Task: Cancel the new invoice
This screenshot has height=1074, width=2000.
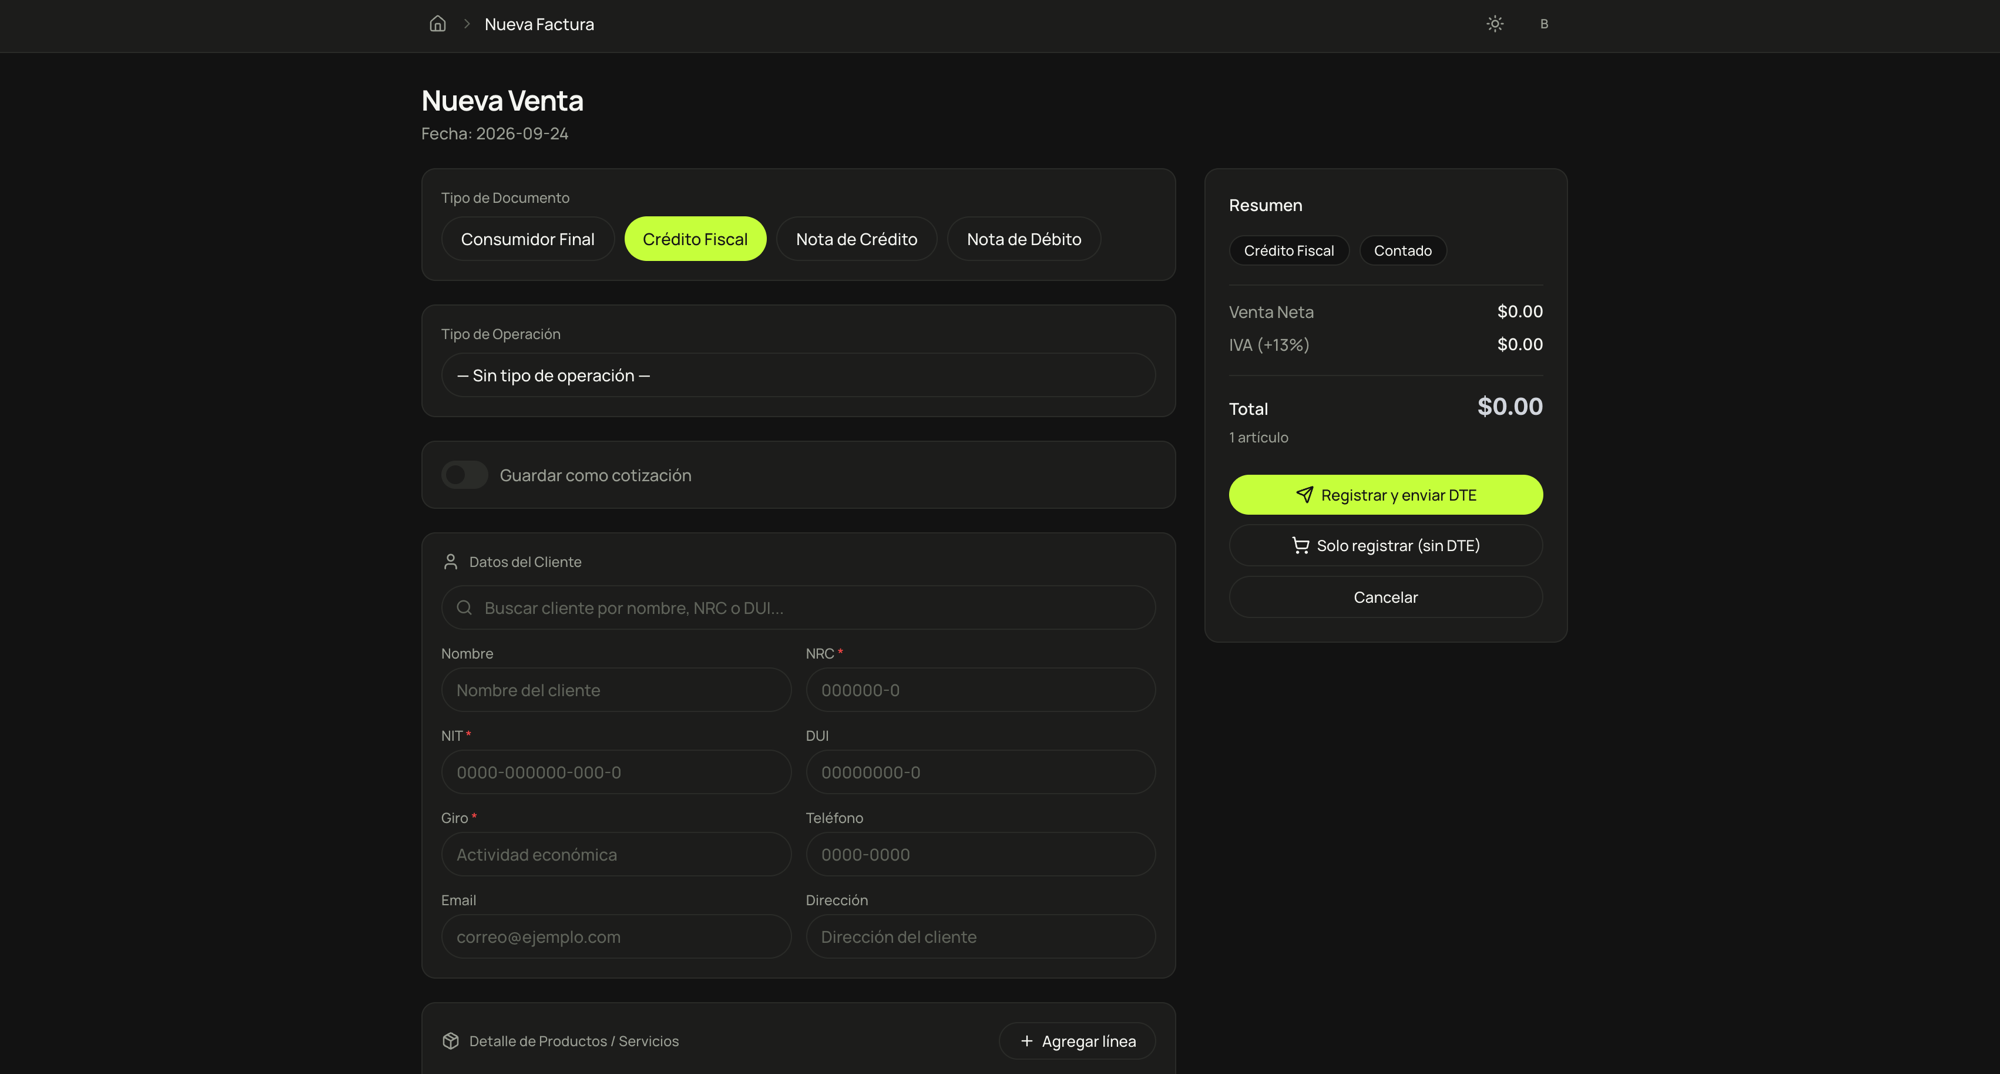Action: coord(1385,597)
